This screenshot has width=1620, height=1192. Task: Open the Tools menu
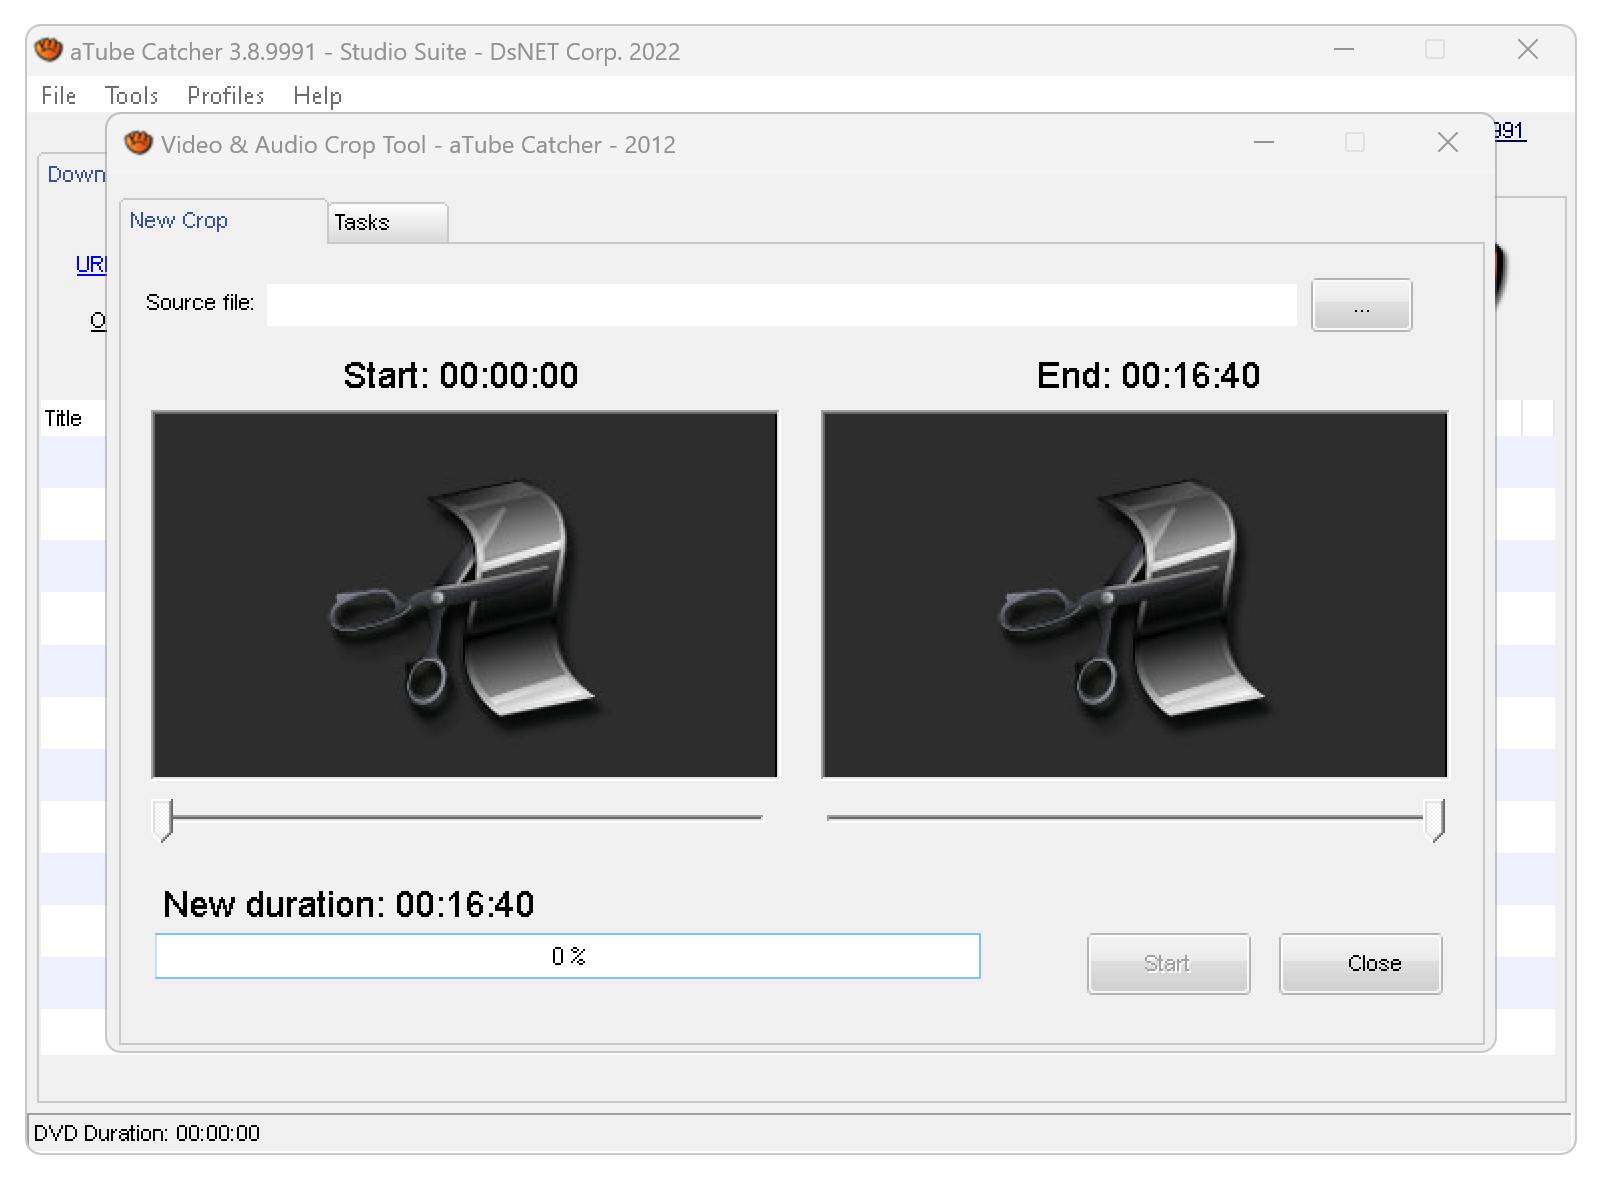[131, 96]
